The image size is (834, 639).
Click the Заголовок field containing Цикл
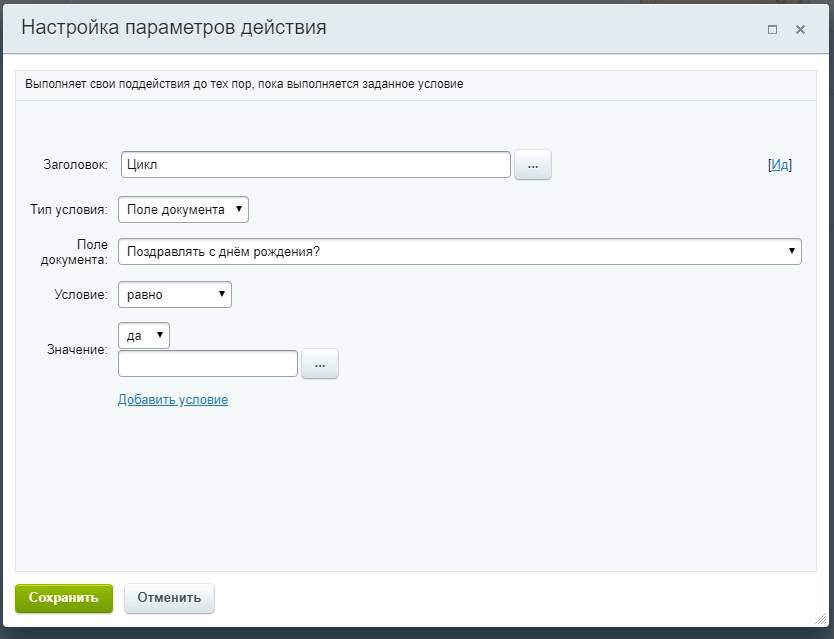point(315,164)
